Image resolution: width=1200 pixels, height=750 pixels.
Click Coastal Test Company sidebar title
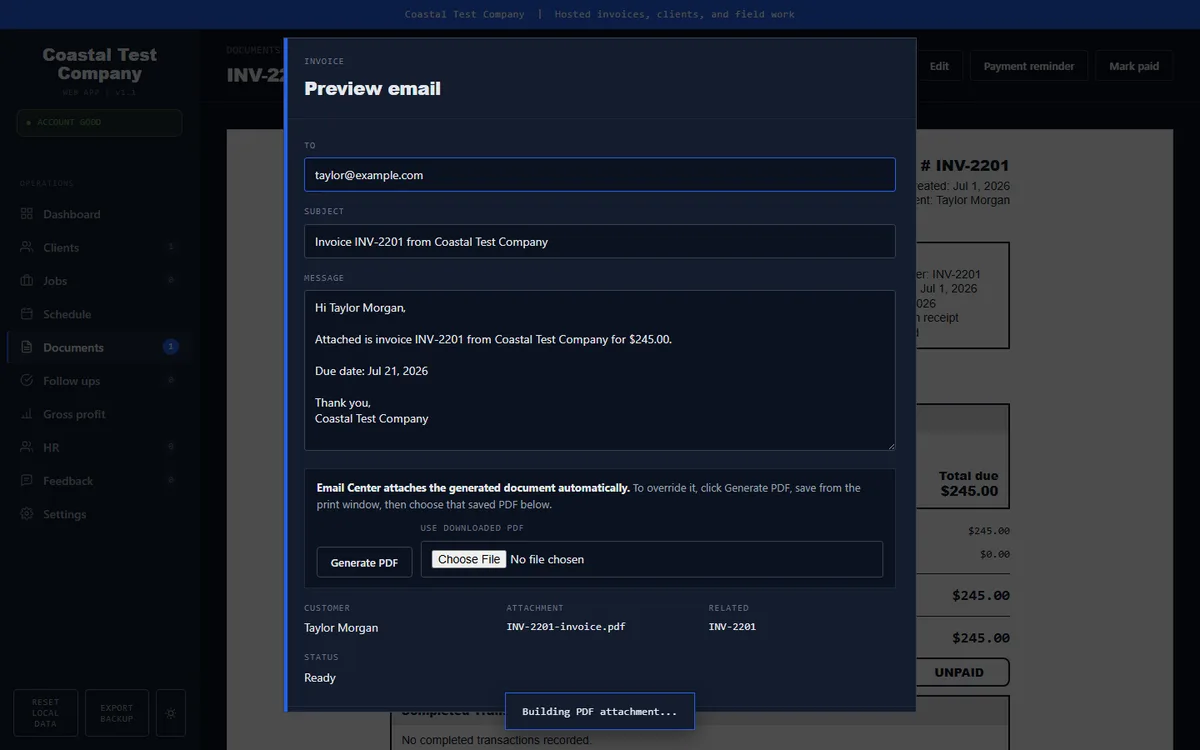click(99, 64)
